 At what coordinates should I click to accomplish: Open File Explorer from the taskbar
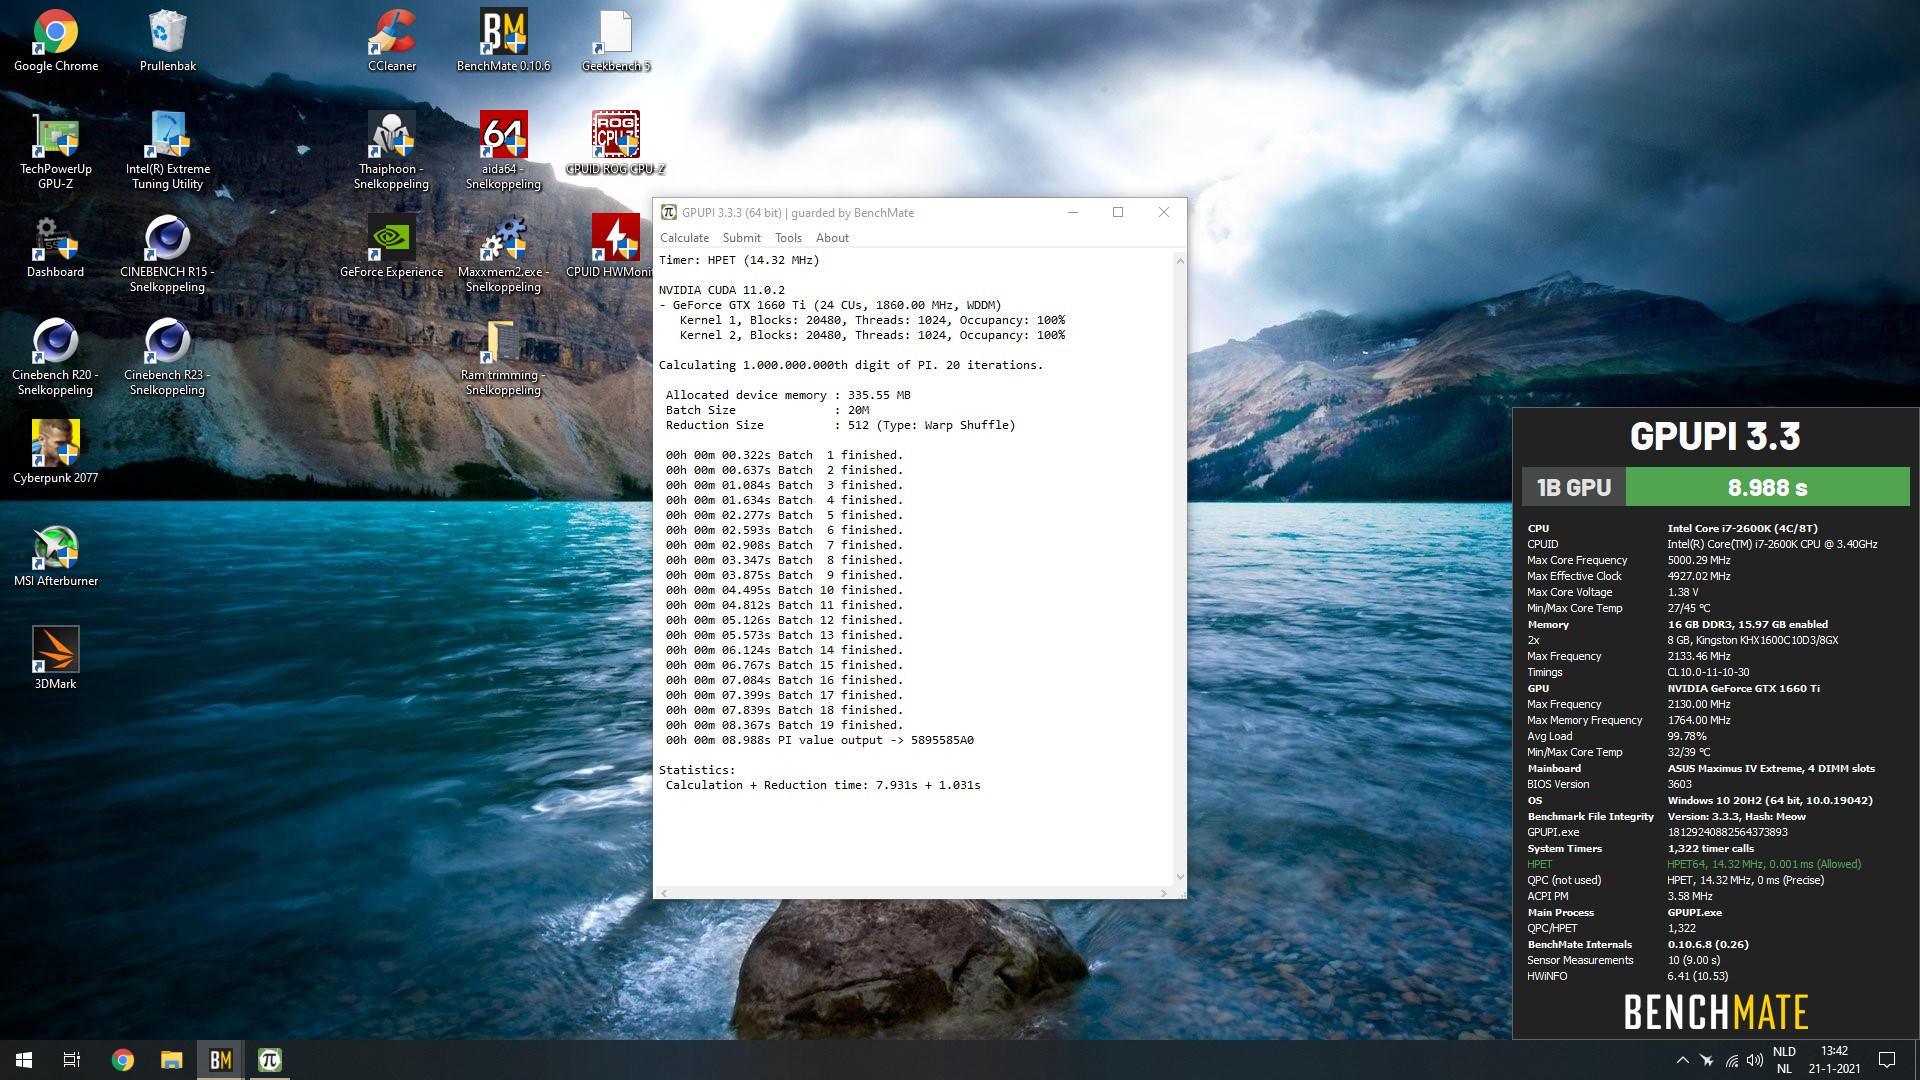[x=172, y=1060]
